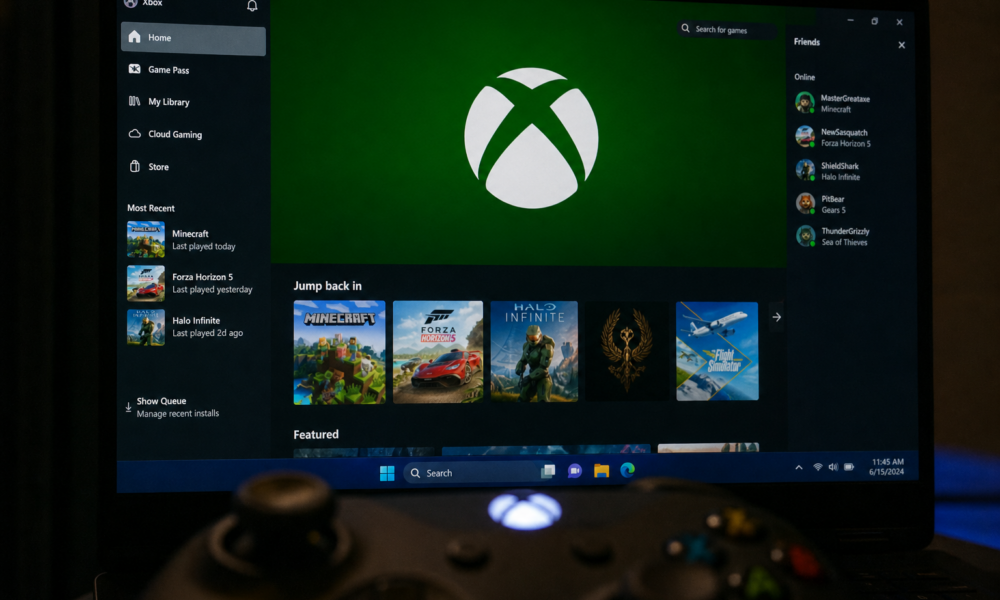1000x600 pixels.
Task: Click the 'Last played today' Minecraft text
Action: (x=203, y=246)
